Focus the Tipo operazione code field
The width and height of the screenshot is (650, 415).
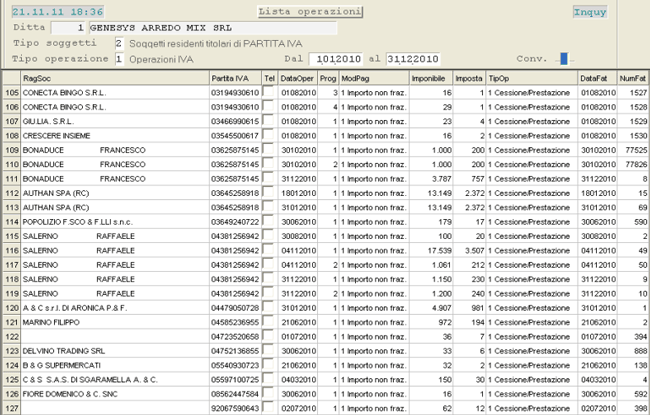point(119,59)
